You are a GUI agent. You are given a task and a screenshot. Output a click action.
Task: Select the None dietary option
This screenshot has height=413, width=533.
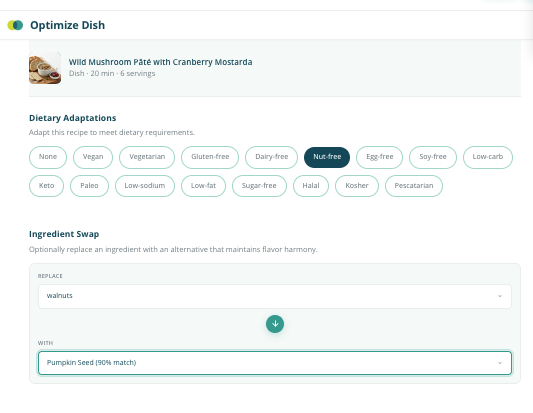pyautogui.click(x=48, y=157)
